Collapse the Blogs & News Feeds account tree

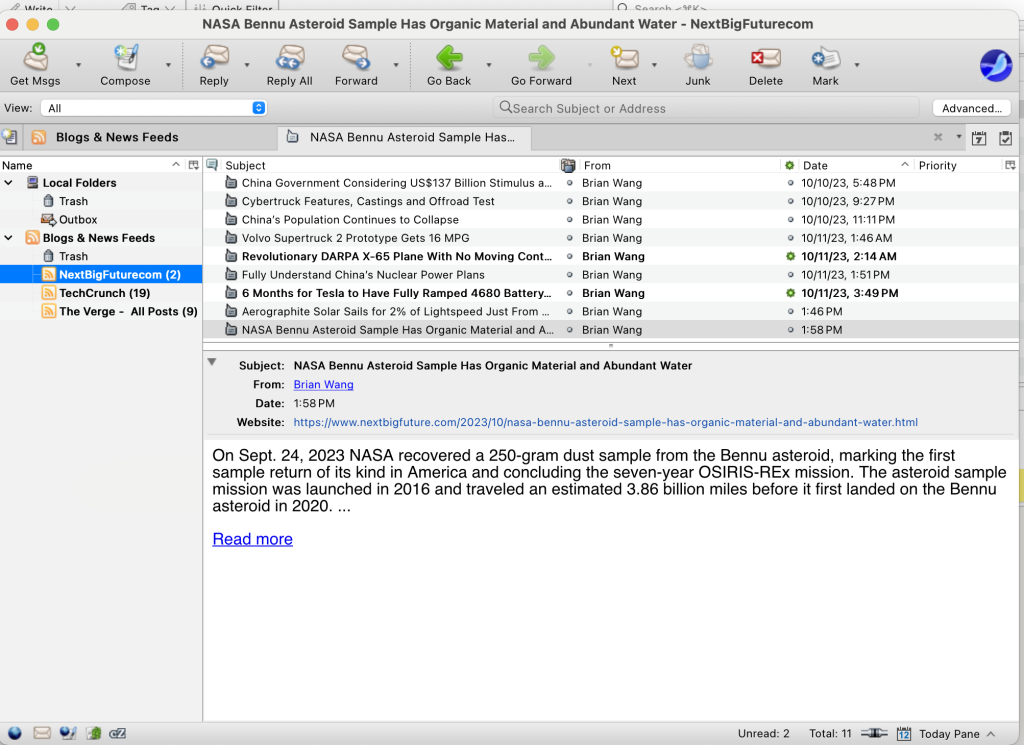pos(8,238)
